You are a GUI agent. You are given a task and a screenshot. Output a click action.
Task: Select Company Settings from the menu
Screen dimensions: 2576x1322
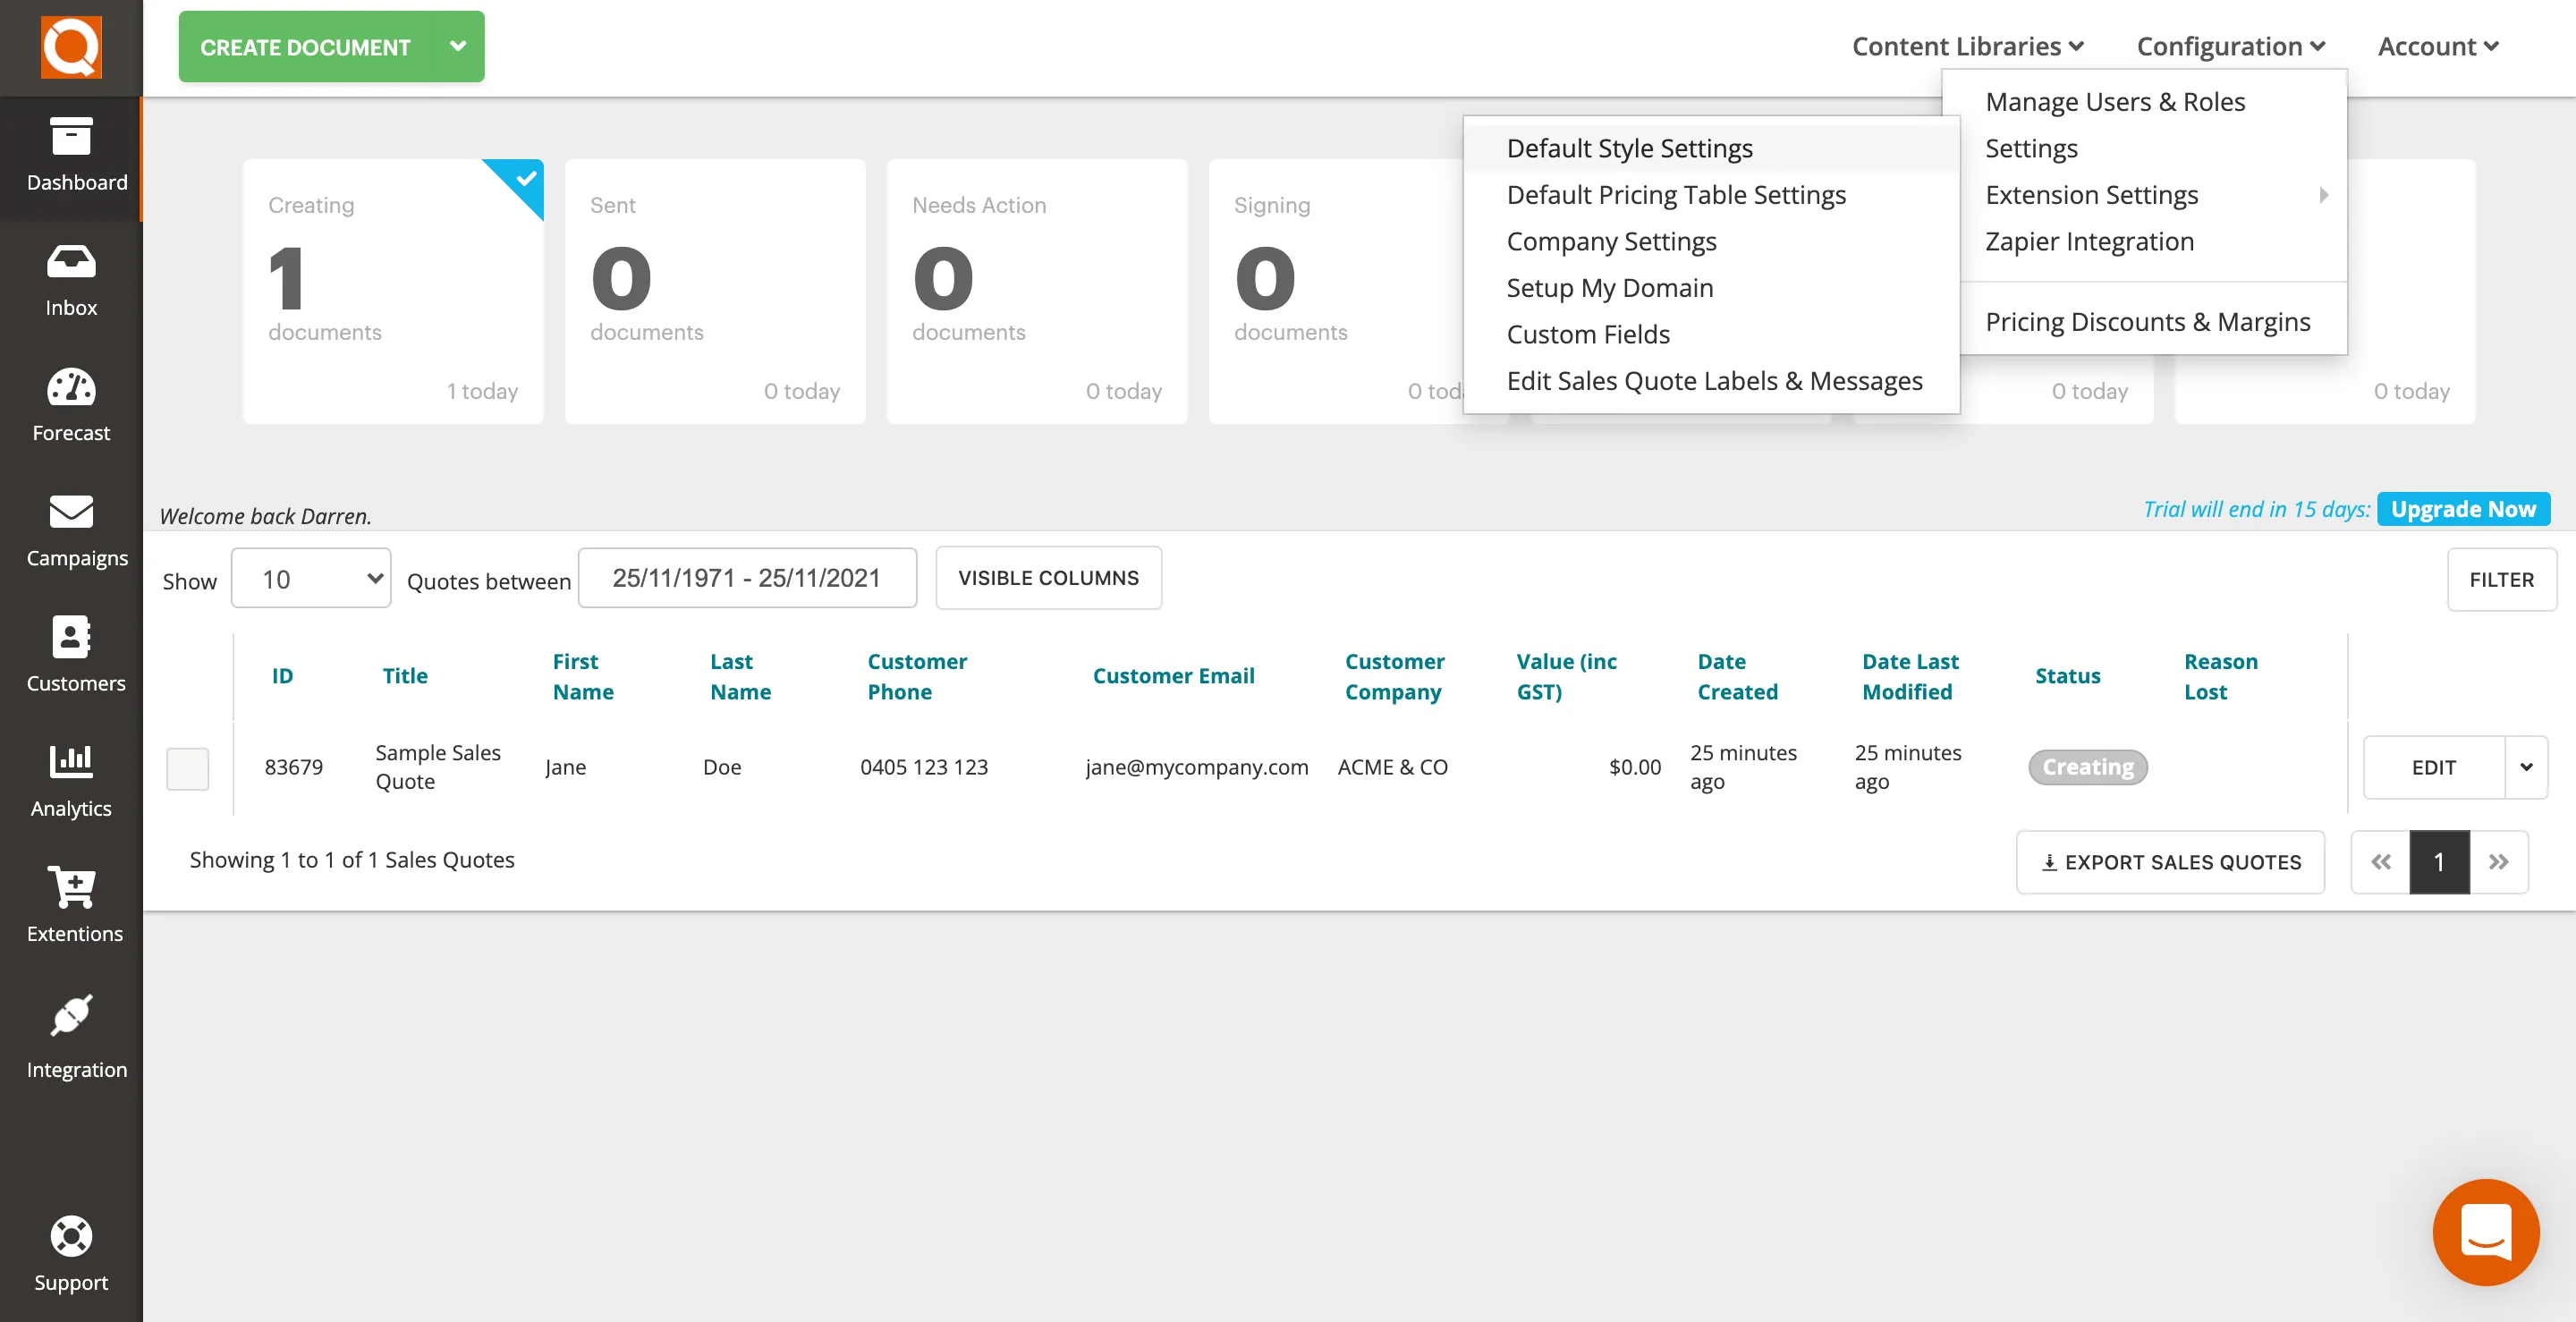[1611, 241]
